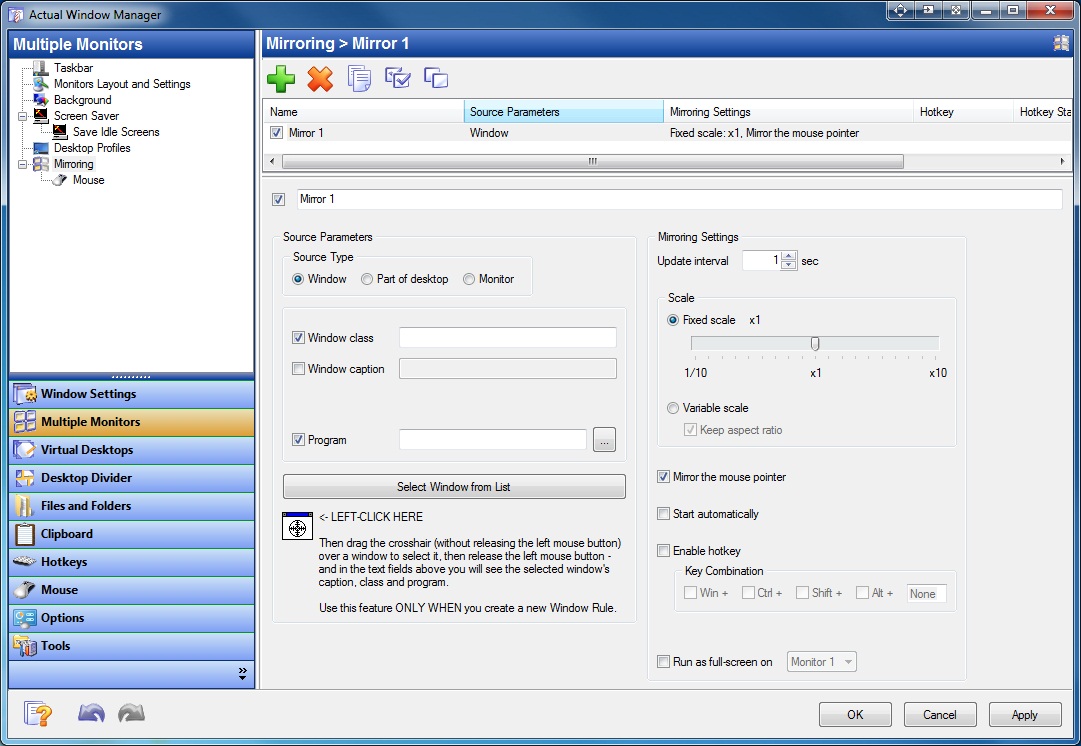Uncheck the Window class checkbox
1081x746 pixels.
[299, 338]
